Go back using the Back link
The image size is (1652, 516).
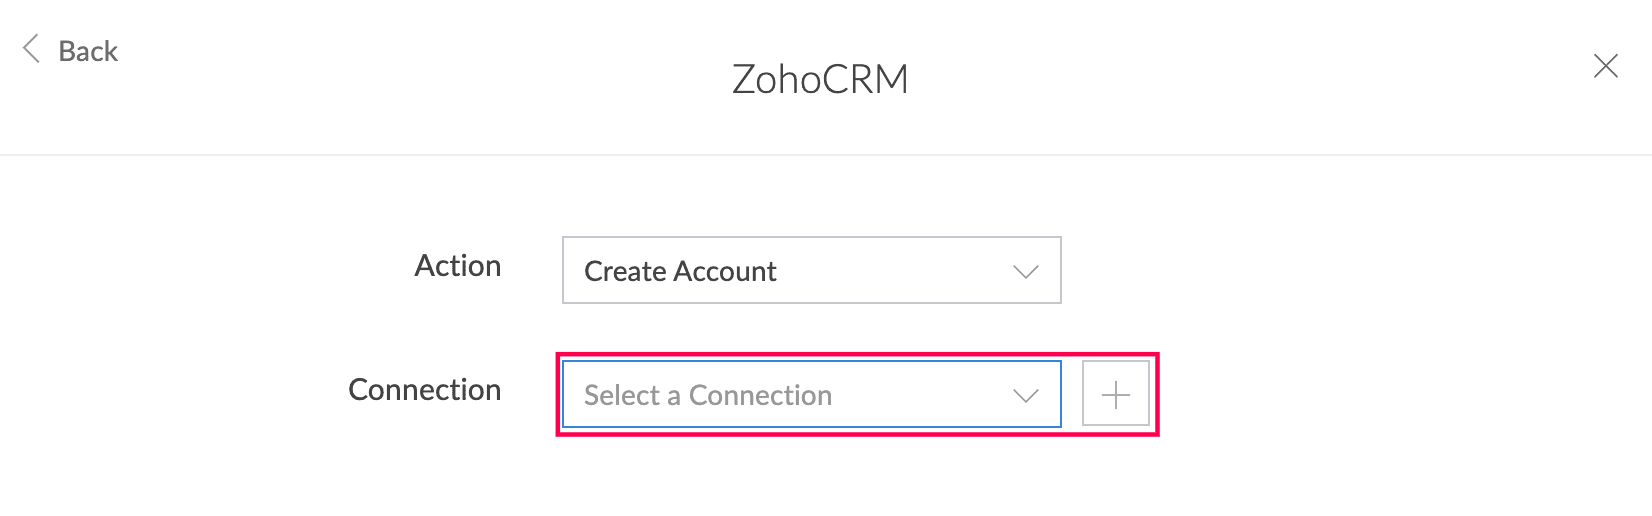pos(70,50)
